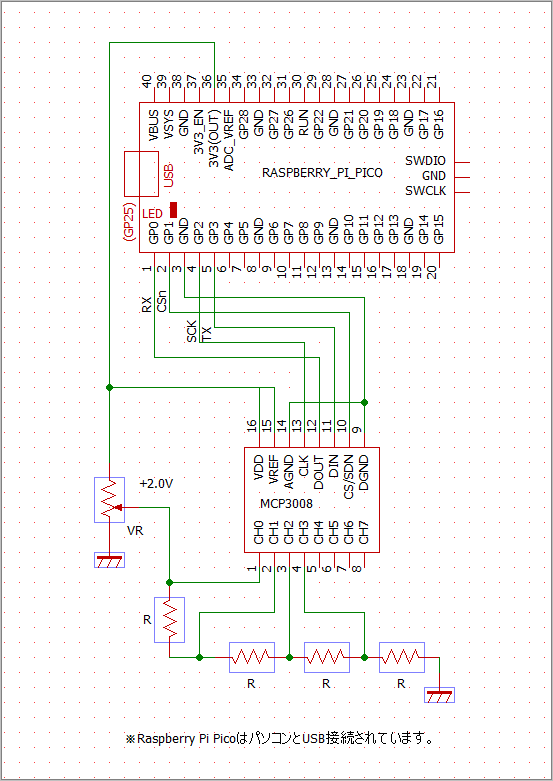Image resolution: width=553 pixels, height=781 pixels.
Task: Click the SWDIO pin label
Action: point(425,161)
